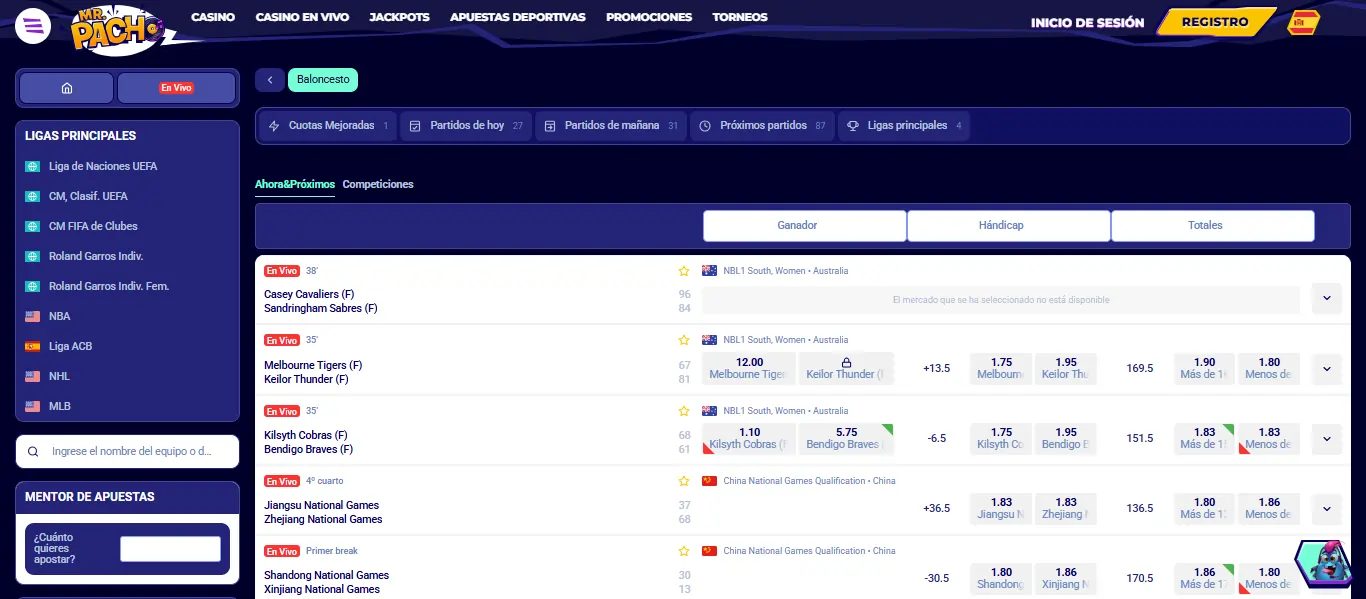
Task: Favorite the Shandong National Games match star
Action: pyautogui.click(x=684, y=551)
